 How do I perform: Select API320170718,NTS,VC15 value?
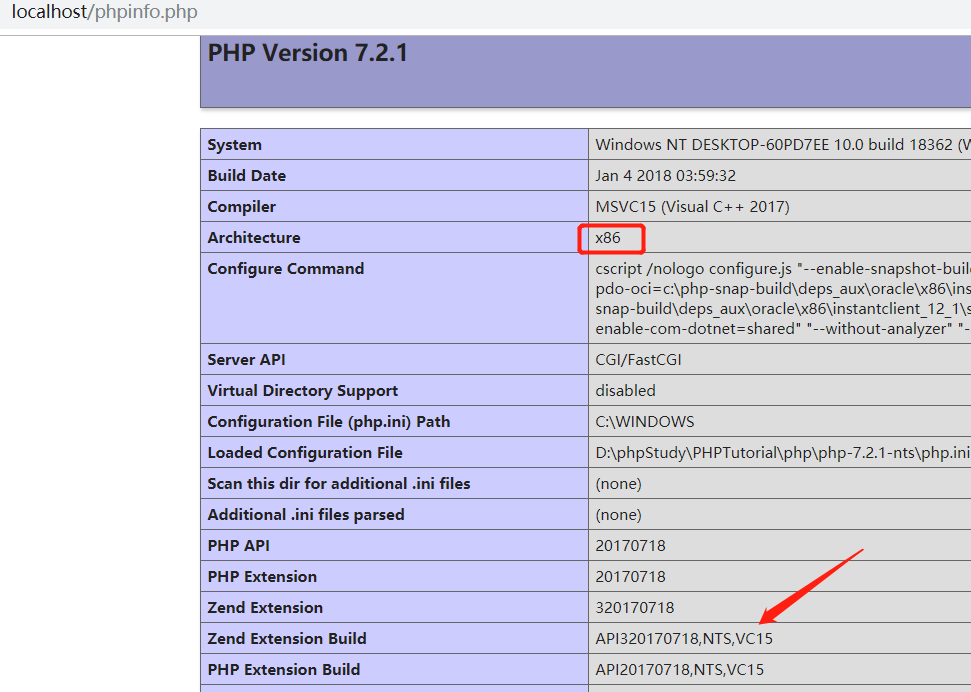[x=684, y=639]
